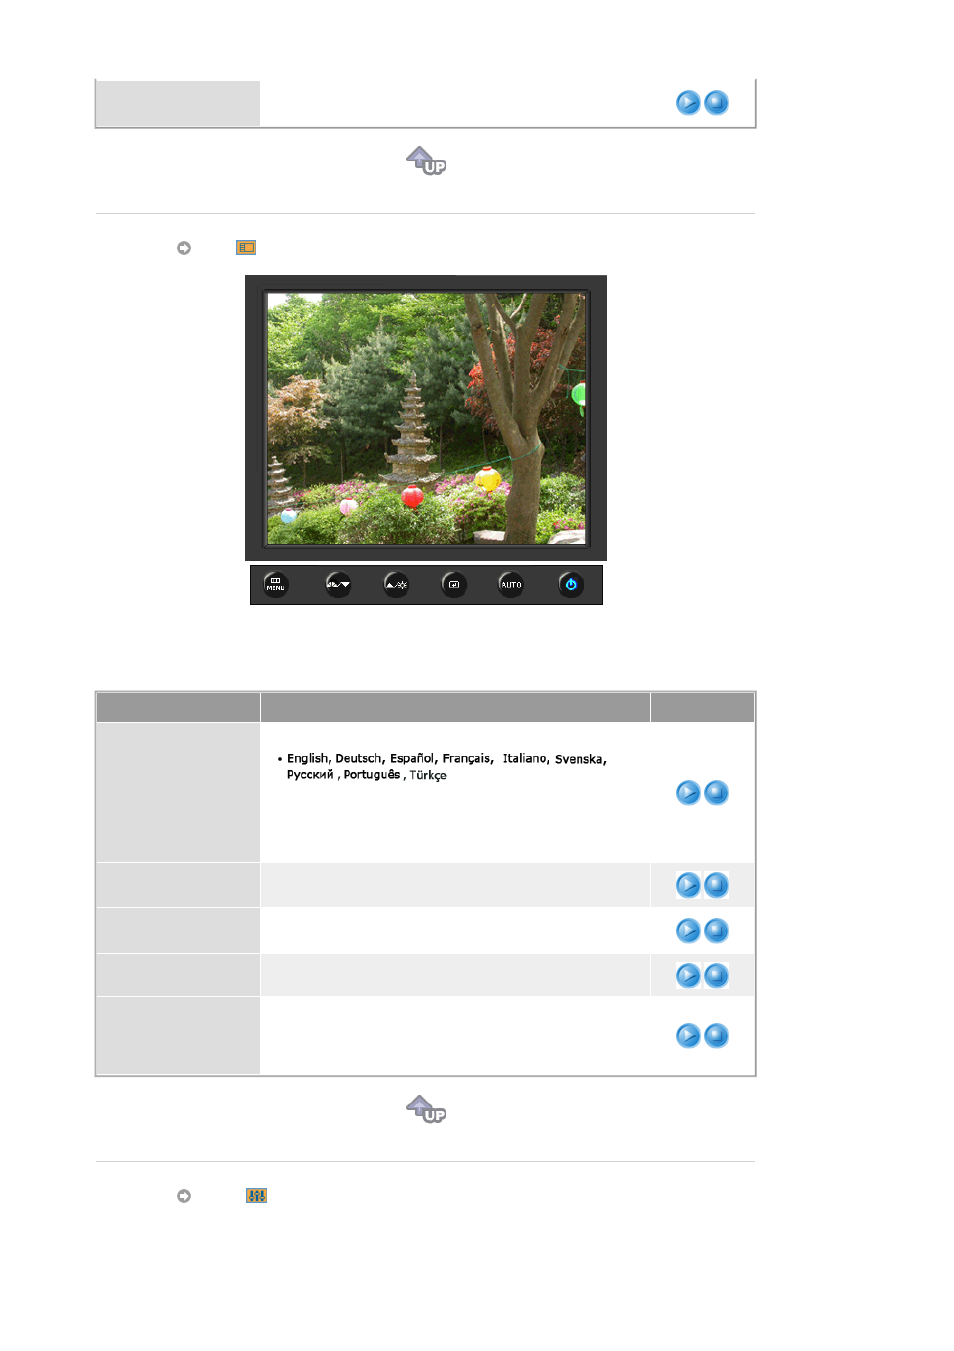
Task: Click the Enter/Source monitor button
Action: coord(454,585)
